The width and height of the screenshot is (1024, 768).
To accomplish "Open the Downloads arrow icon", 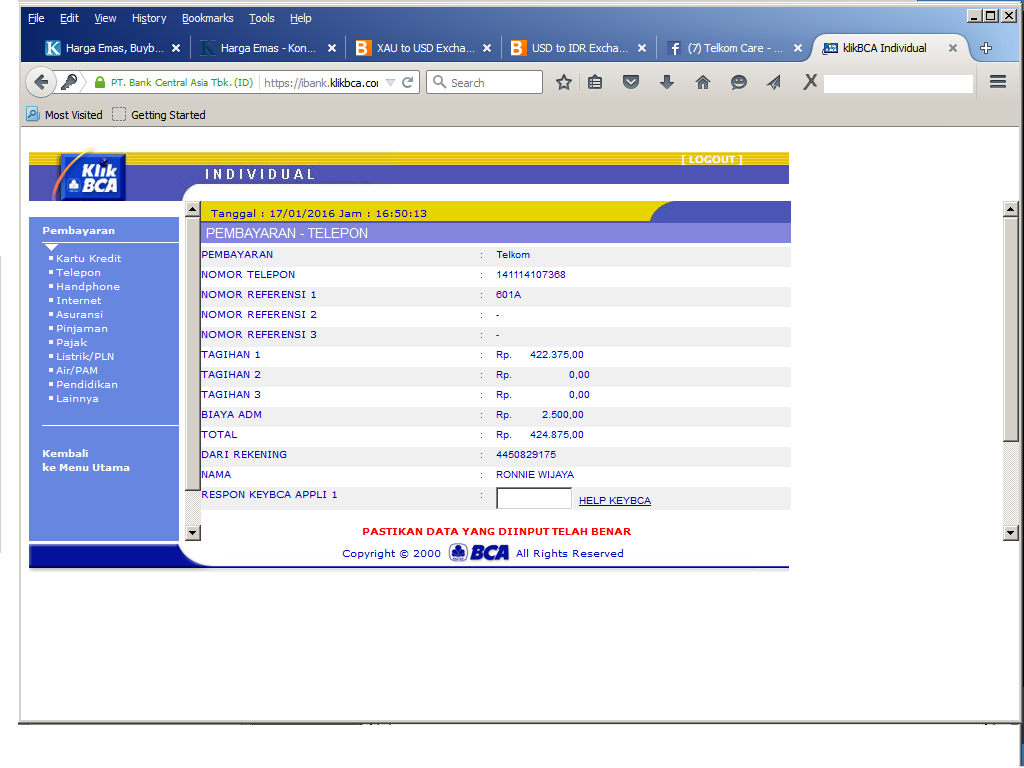I will [x=667, y=82].
